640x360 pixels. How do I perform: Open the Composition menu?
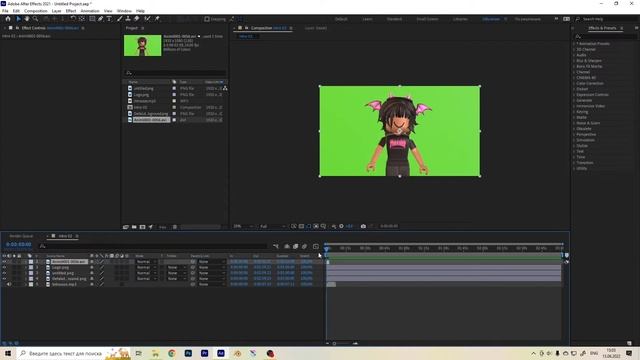[36, 11]
